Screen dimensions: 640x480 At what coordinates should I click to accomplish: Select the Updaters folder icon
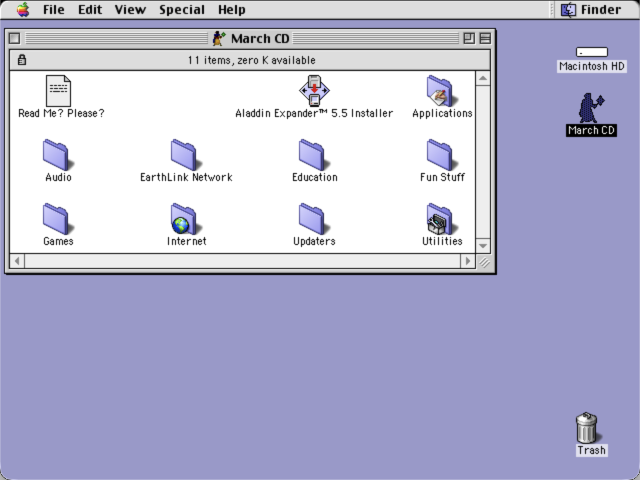point(314,219)
